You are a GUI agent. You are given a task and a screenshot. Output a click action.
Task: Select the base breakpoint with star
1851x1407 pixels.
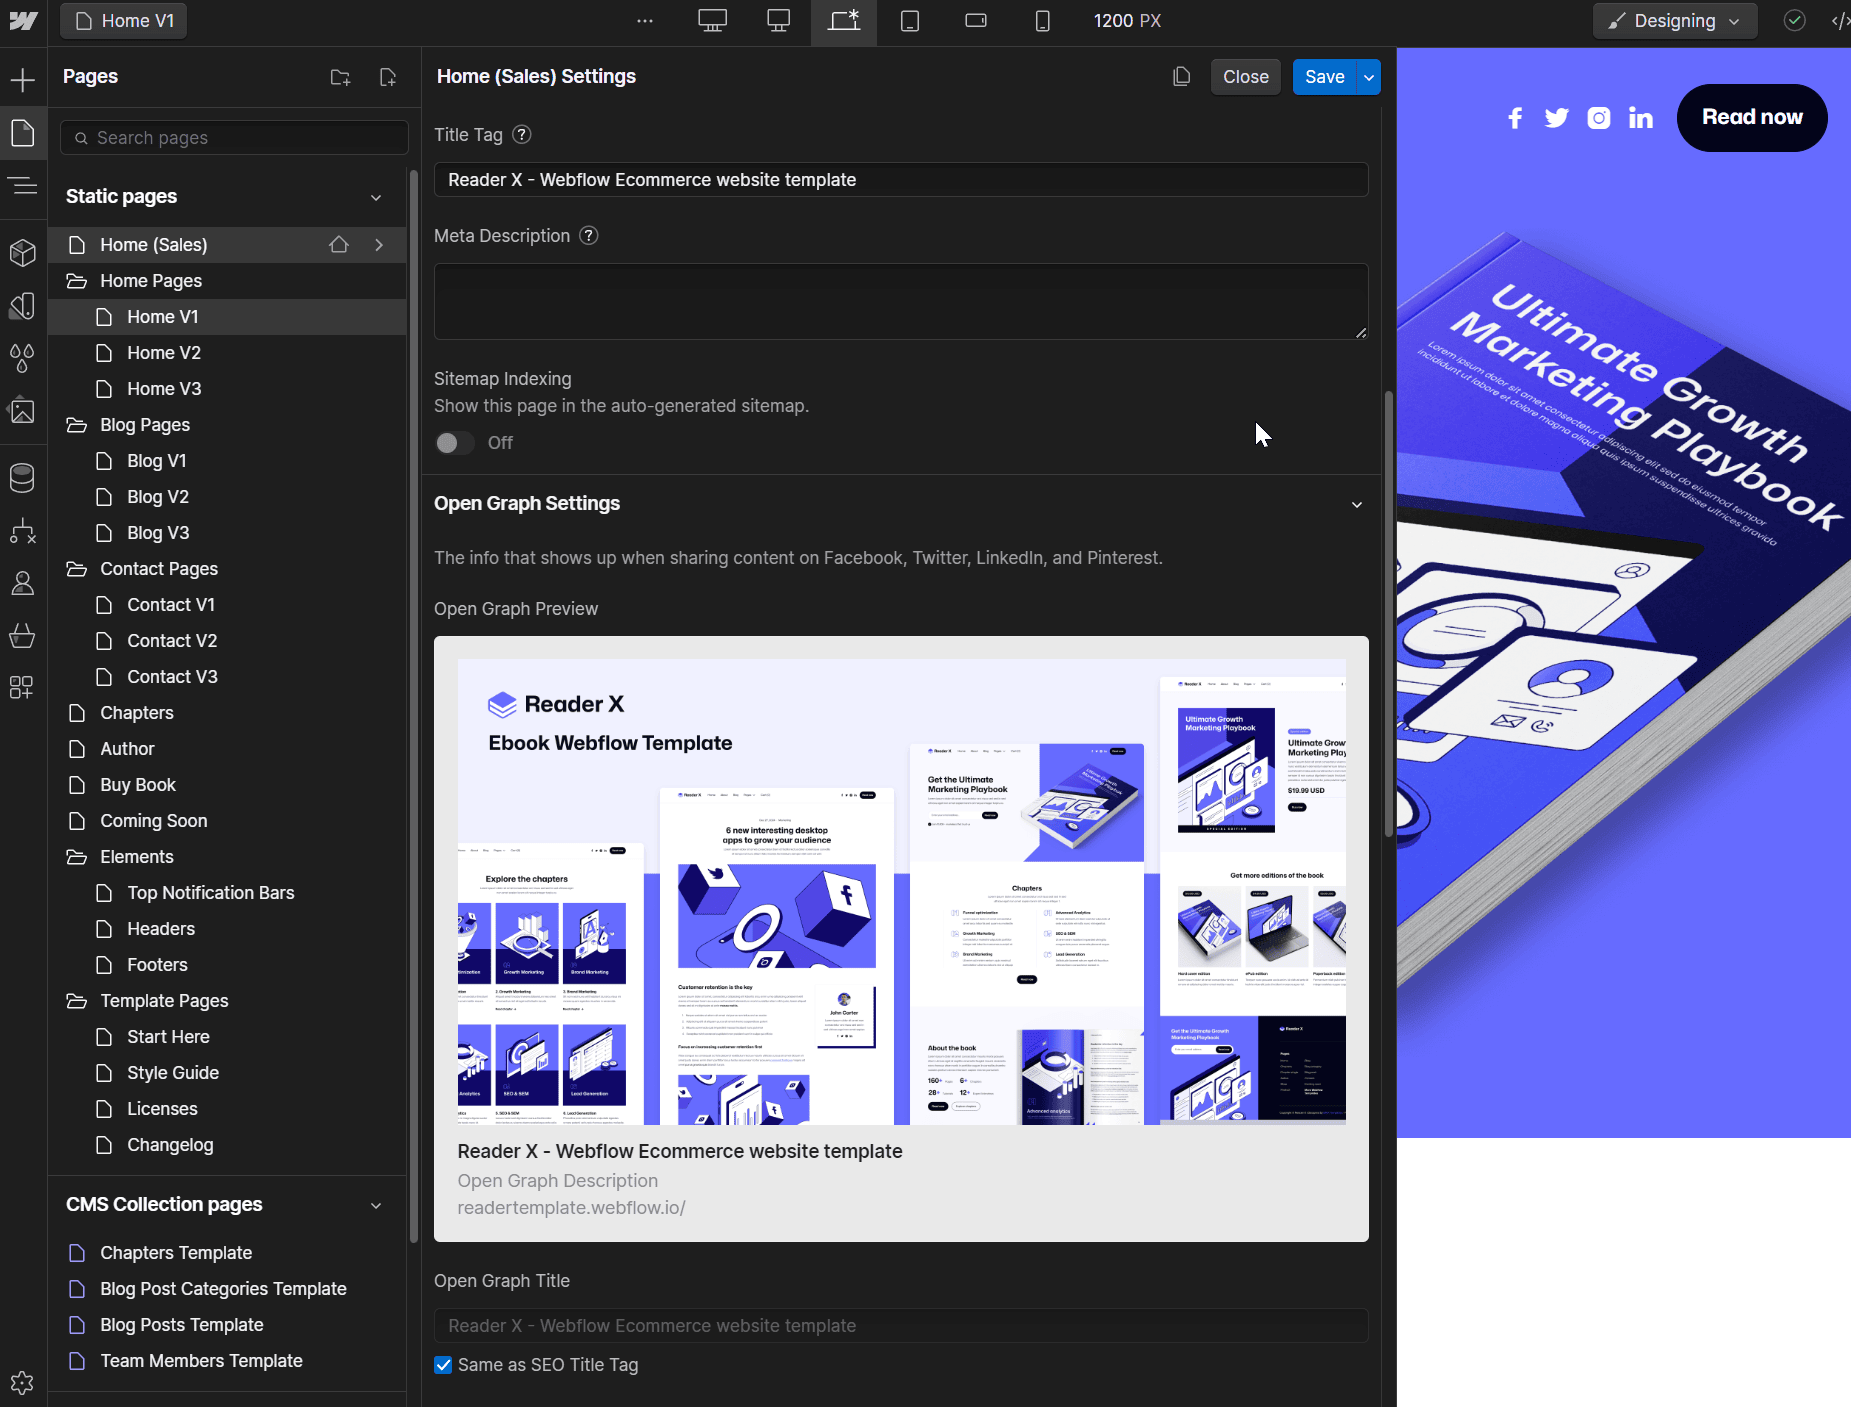tap(844, 21)
